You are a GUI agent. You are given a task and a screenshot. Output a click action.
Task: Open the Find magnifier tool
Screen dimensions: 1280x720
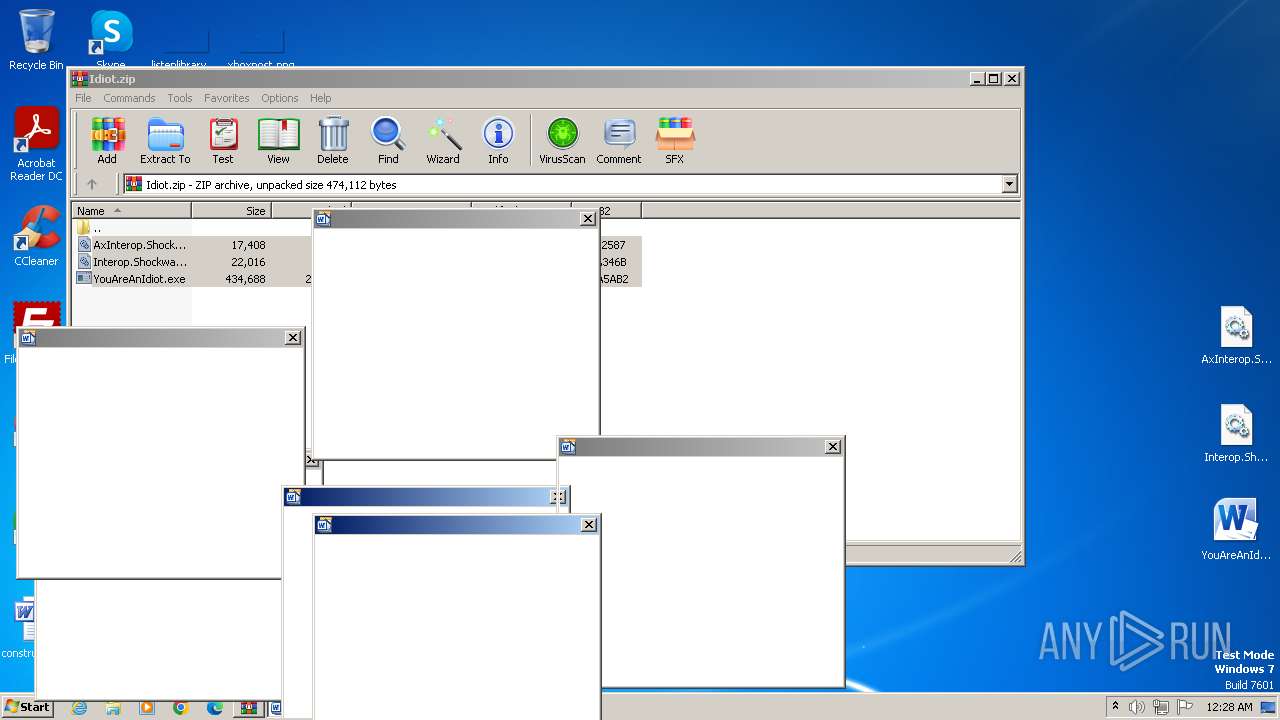click(388, 141)
